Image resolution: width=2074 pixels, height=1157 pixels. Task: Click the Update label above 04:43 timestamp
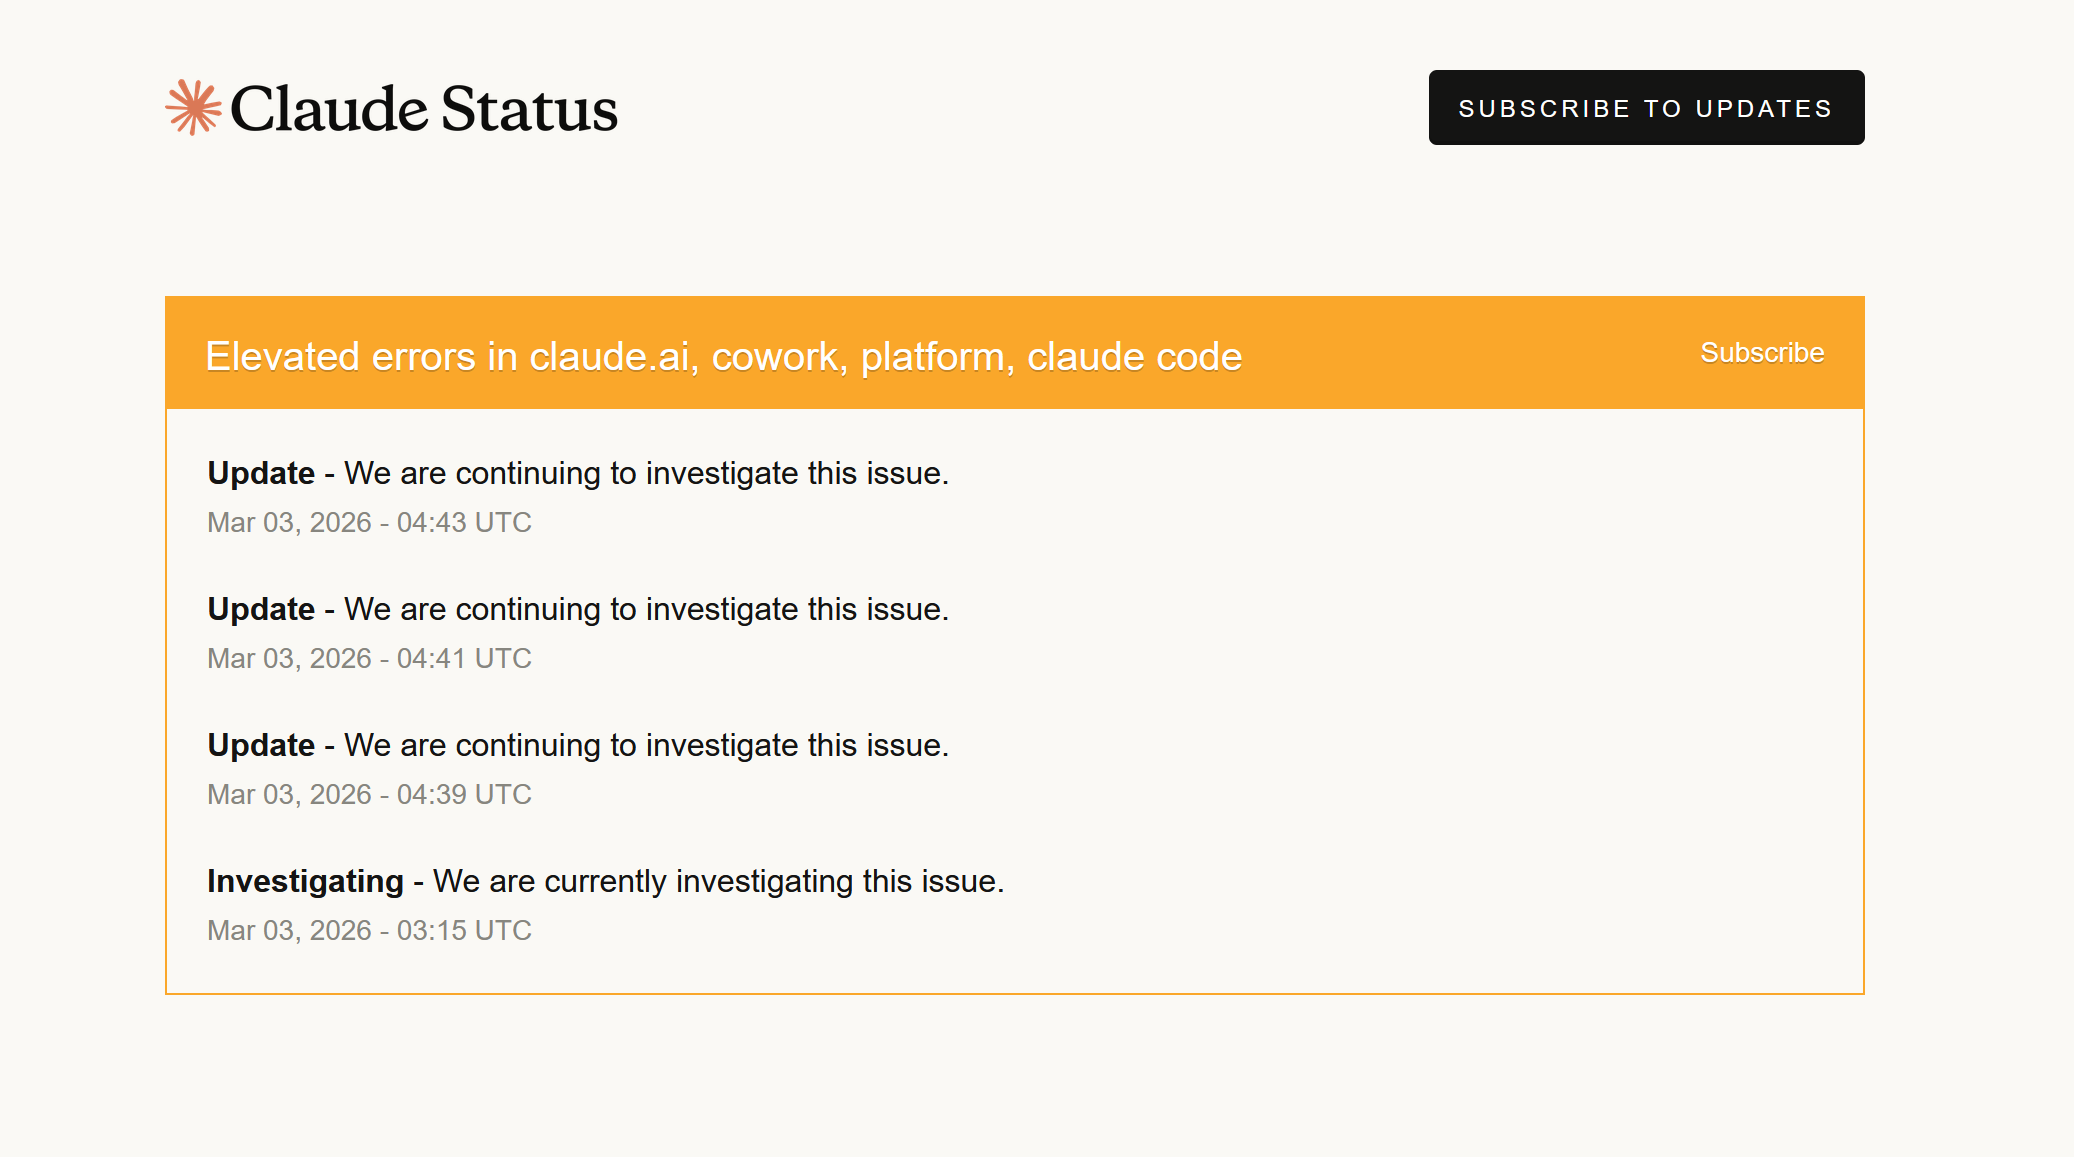261,473
